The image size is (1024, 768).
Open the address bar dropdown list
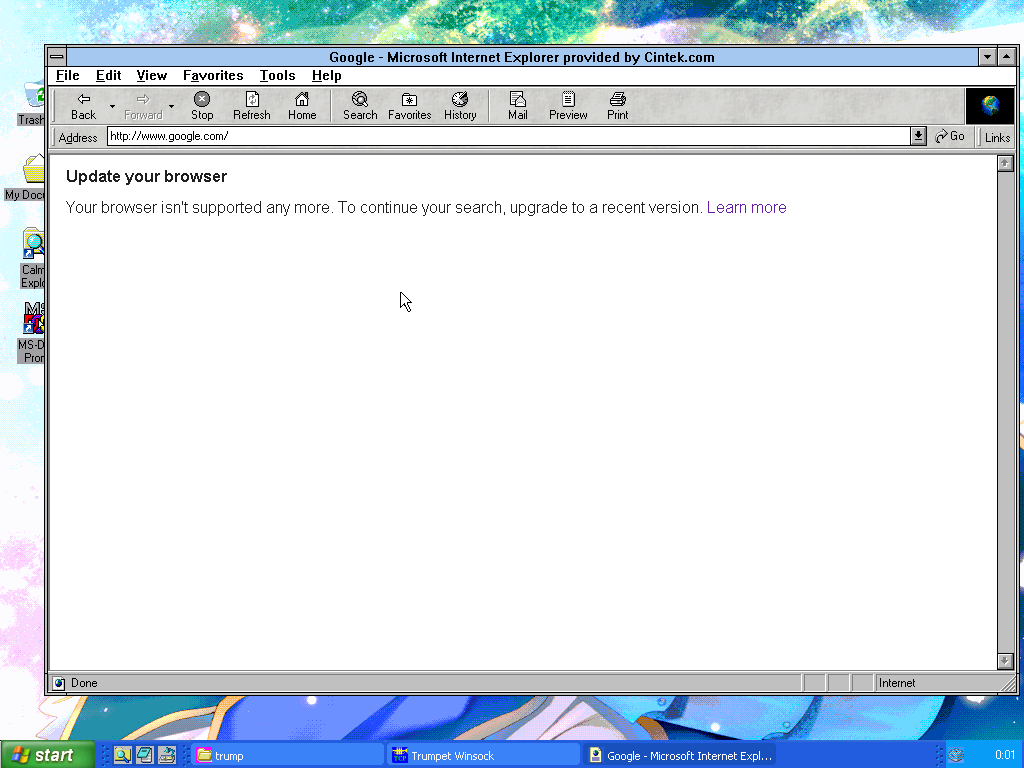pyautogui.click(x=918, y=137)
